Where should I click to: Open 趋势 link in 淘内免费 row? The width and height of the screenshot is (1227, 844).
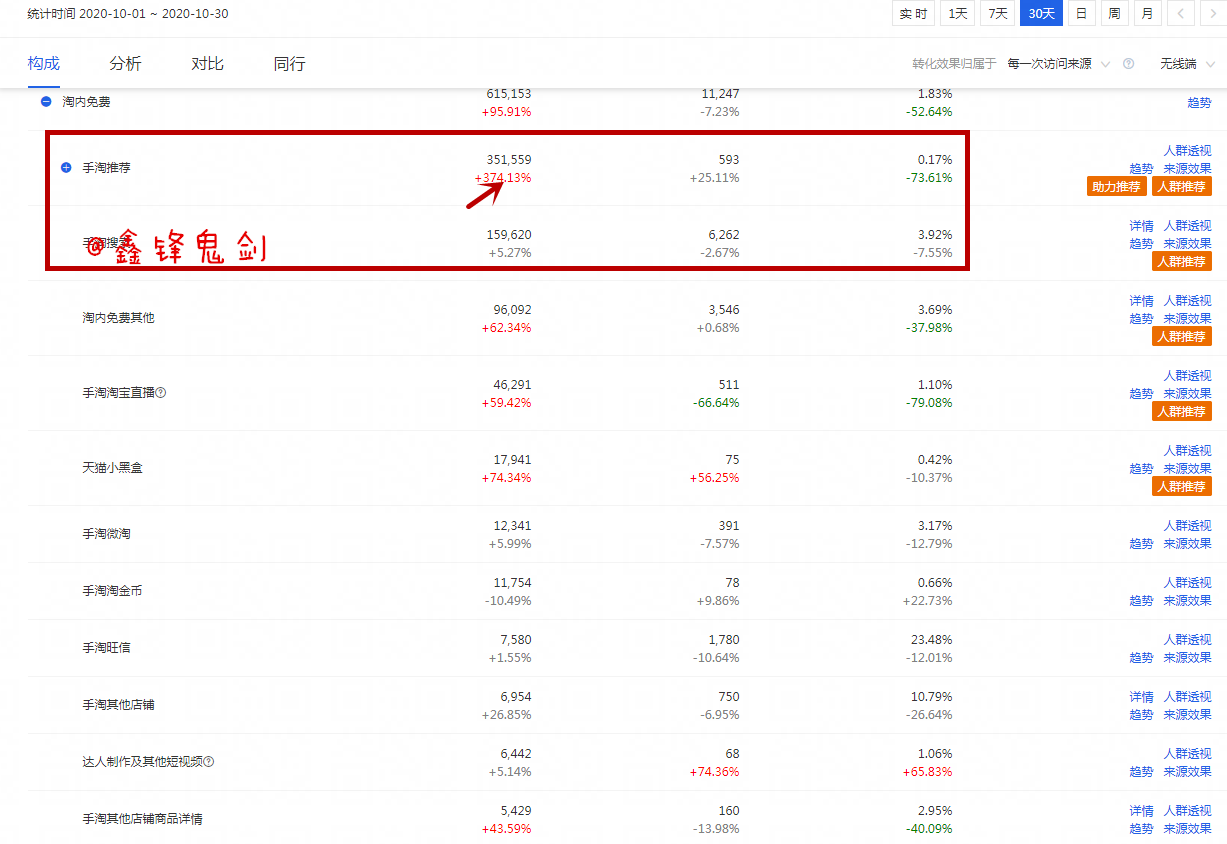click(1199, 103)
